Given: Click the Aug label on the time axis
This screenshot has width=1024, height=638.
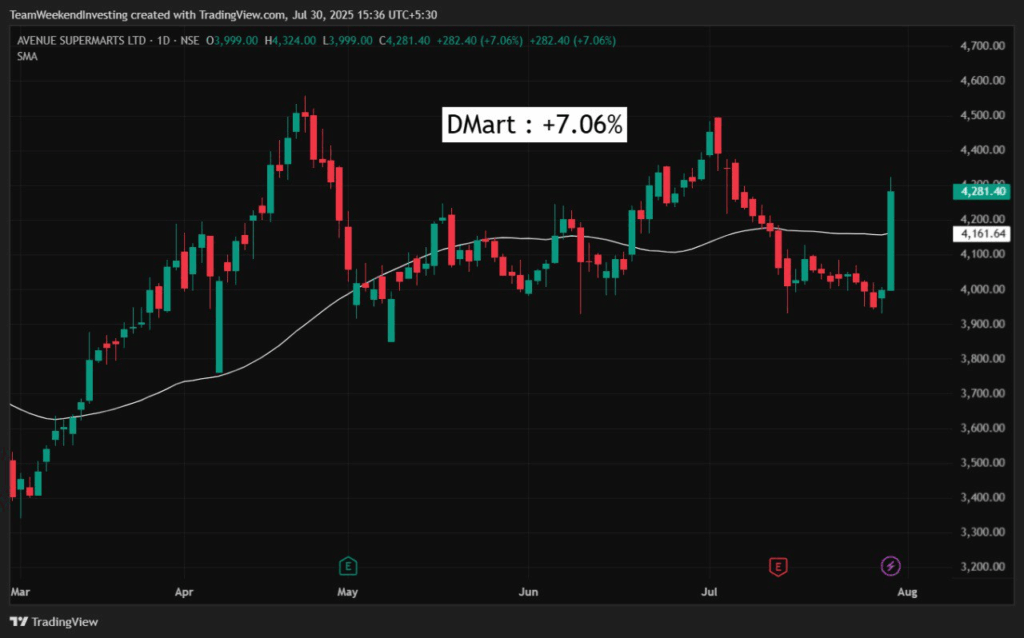Looking at the screenshot, I should click(908, 592).
